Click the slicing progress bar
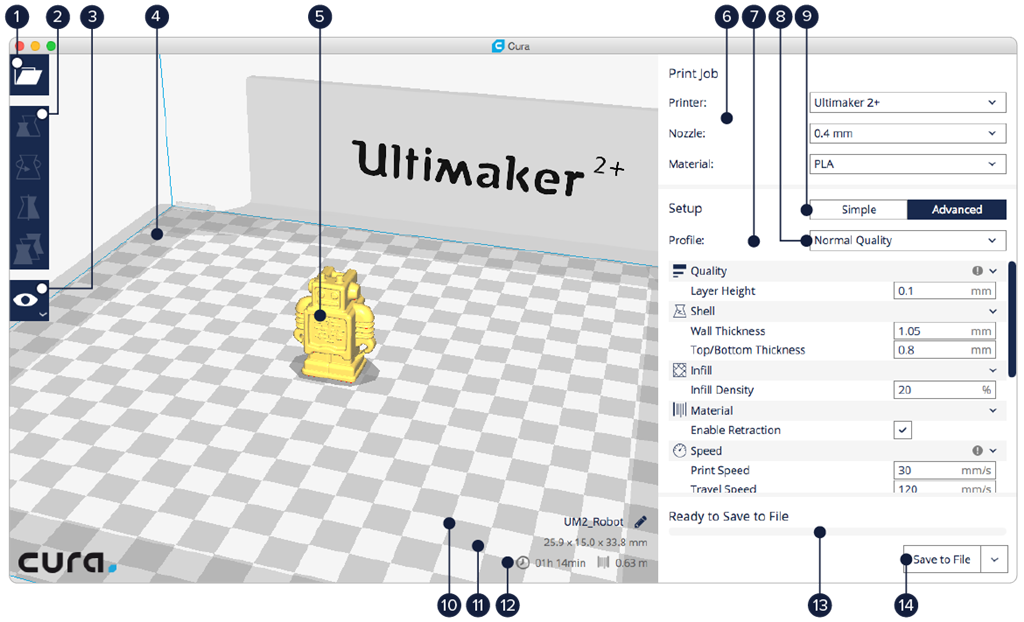 [x=837, y=532]
